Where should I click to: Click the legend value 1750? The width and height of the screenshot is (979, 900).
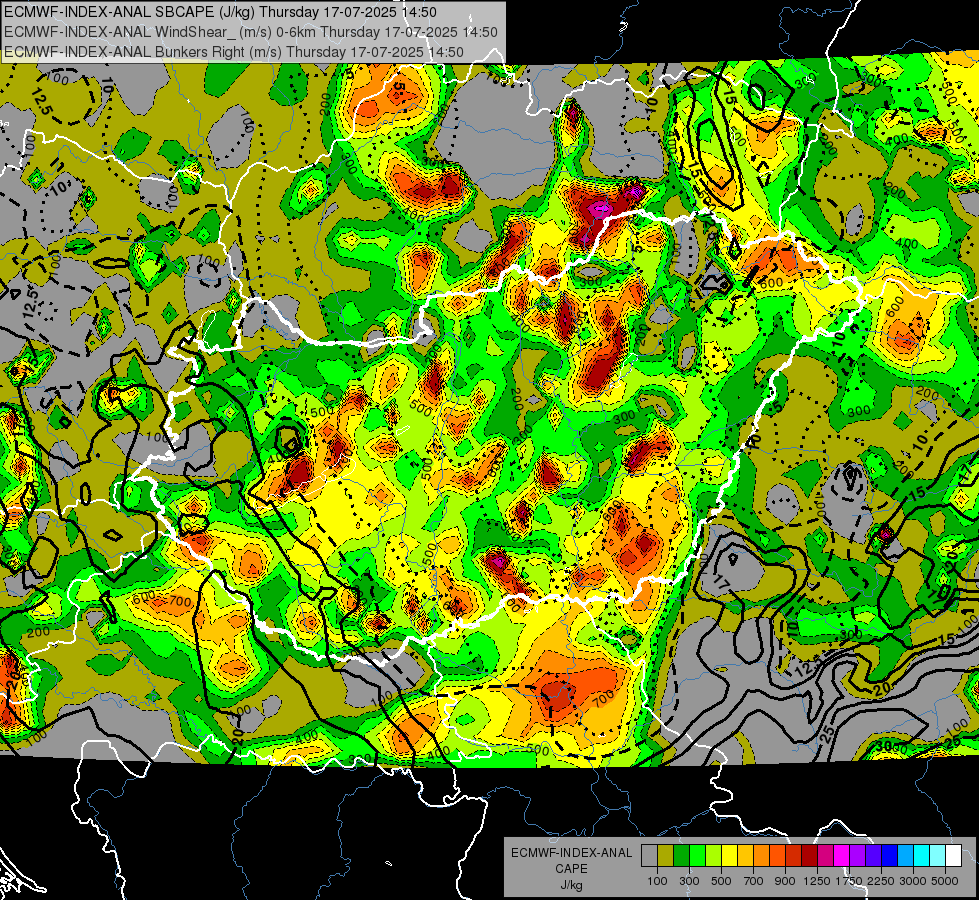pyautogui.click(x=849, y=881)
